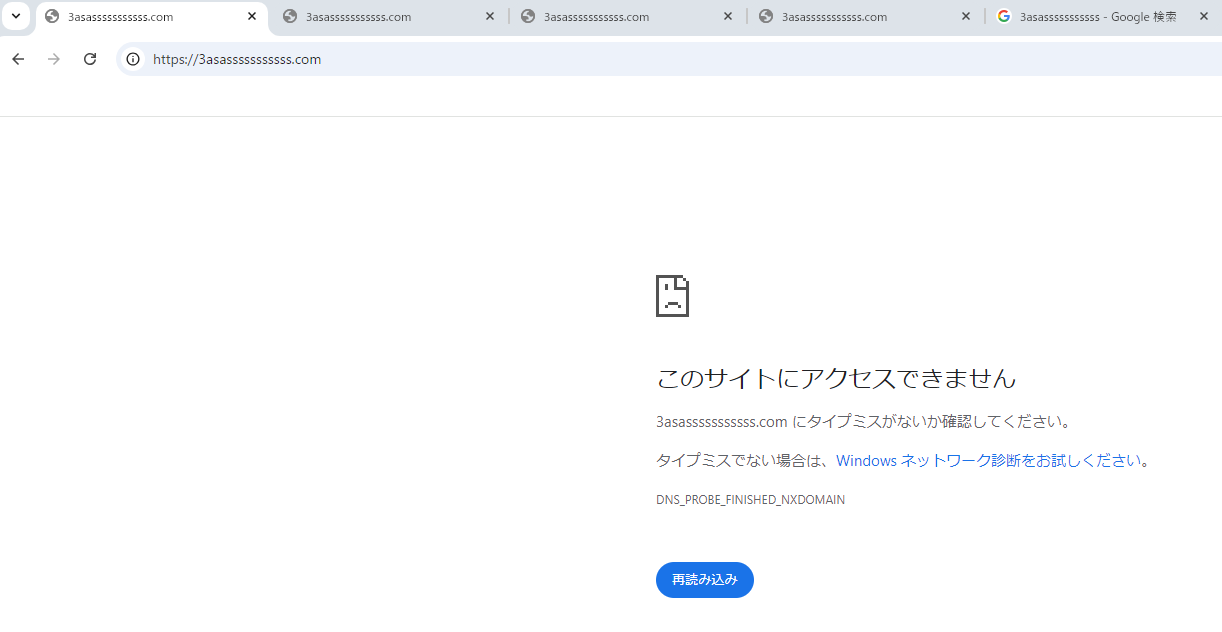Open the Google 検索 tab

pos(1097,17)
